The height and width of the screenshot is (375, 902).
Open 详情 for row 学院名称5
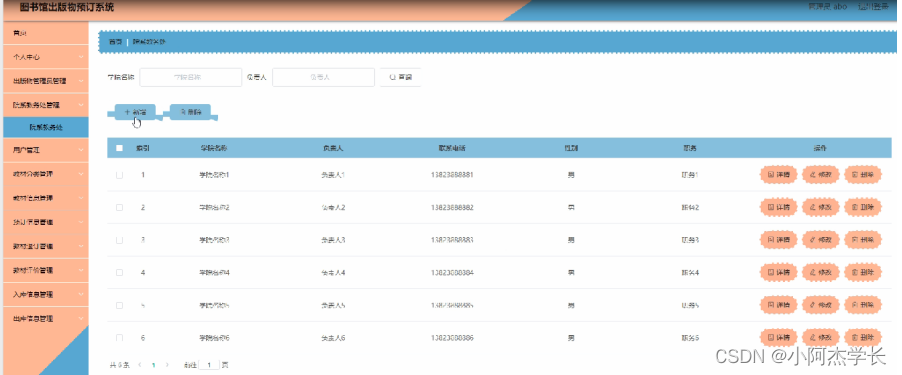click(778, 305)
